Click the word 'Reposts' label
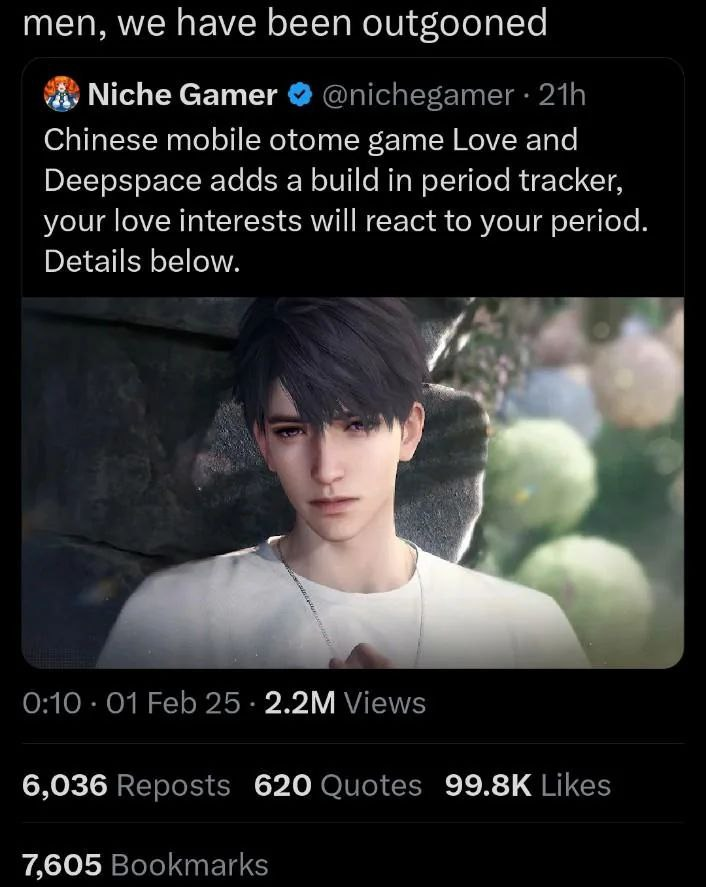The image size is (706, 887). pyautogui.click(x=174, y=785)
